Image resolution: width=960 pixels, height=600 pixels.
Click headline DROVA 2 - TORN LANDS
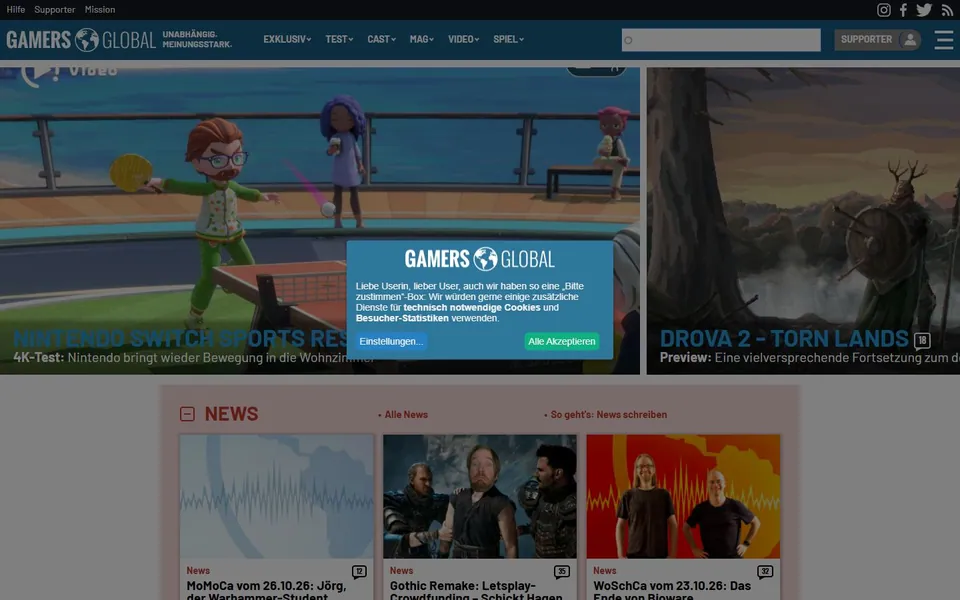[x=784, y=339]
